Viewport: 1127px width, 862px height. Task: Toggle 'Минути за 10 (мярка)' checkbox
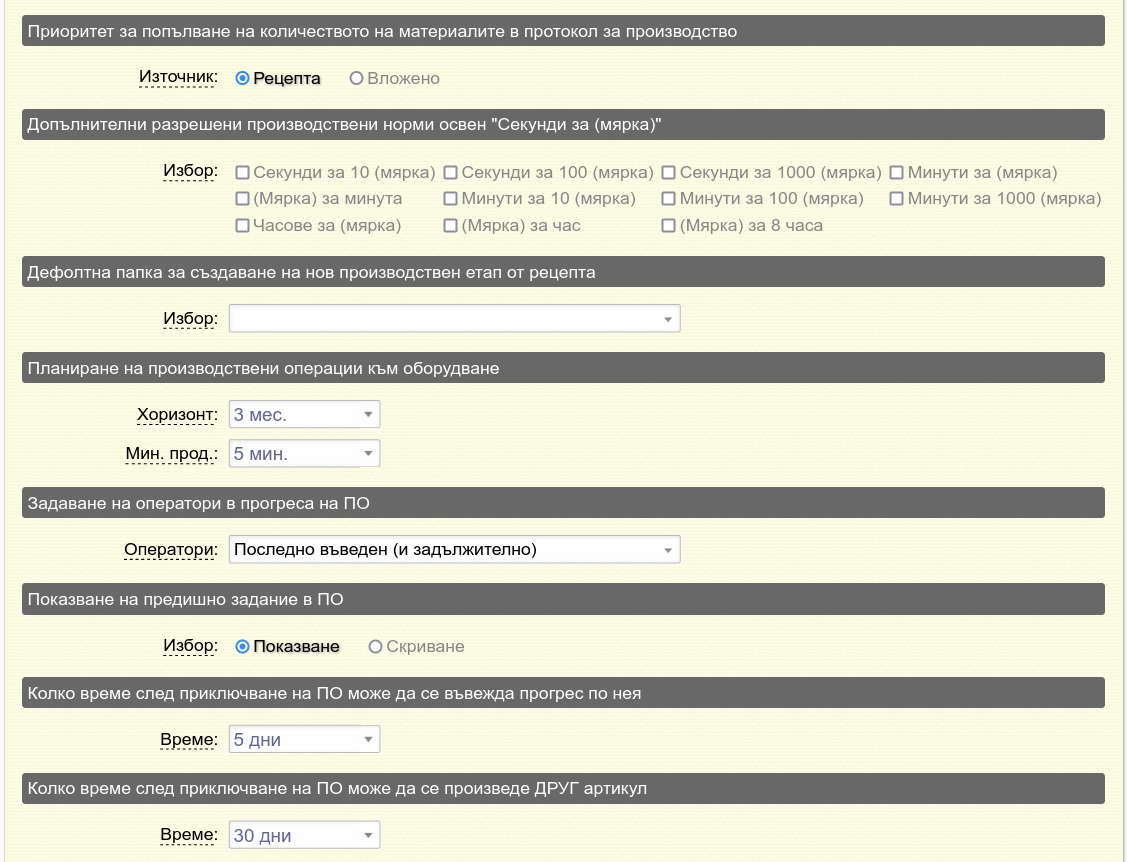pyautogui.click(x=450, y=199)
